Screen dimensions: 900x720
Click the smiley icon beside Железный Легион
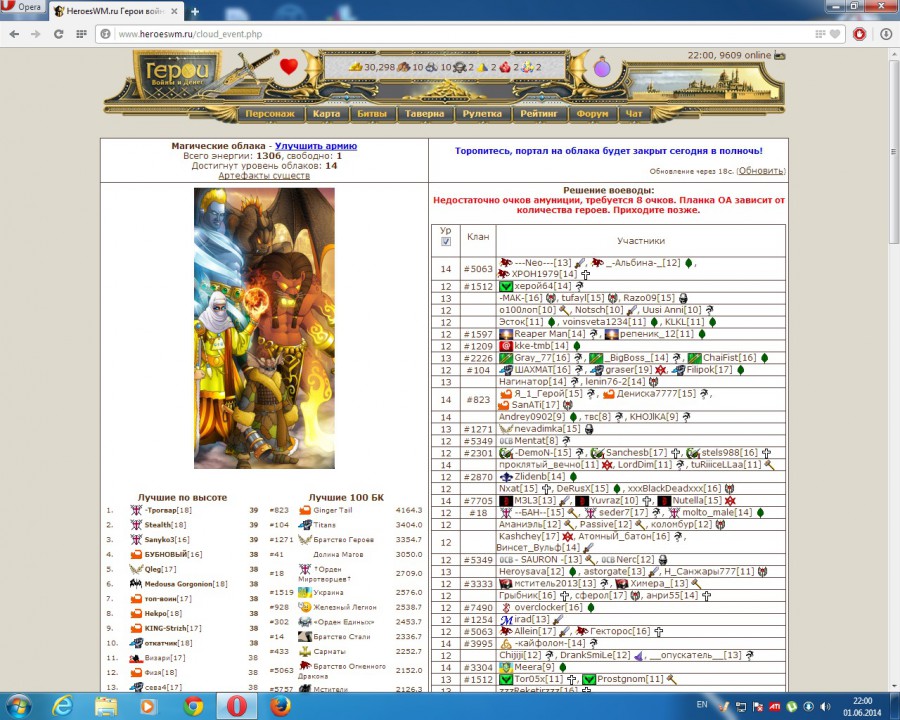coord(305,607)
